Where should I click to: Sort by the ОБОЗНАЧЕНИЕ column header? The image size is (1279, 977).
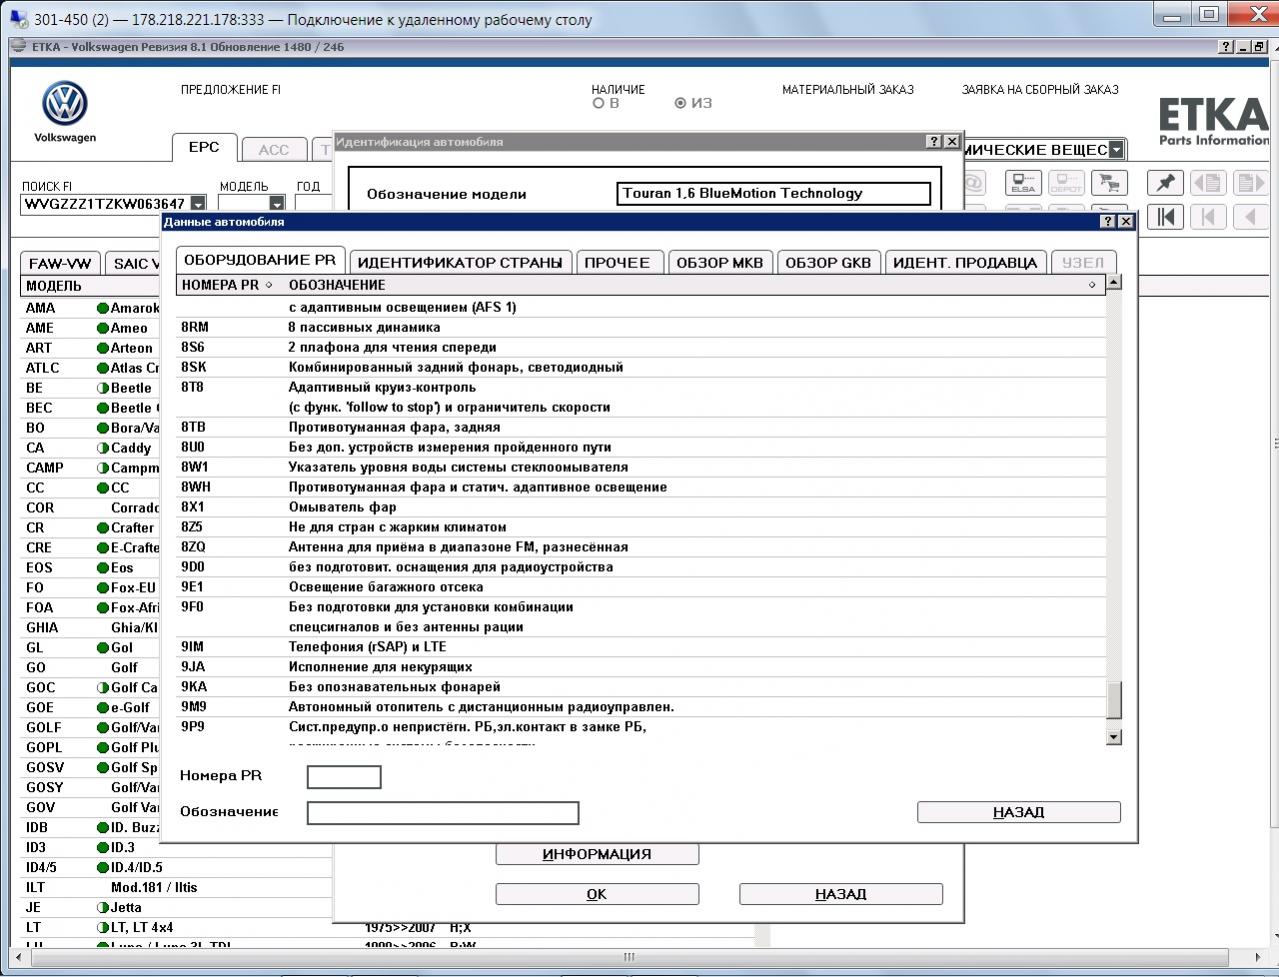pyautogui.click(x=692, y=285)
